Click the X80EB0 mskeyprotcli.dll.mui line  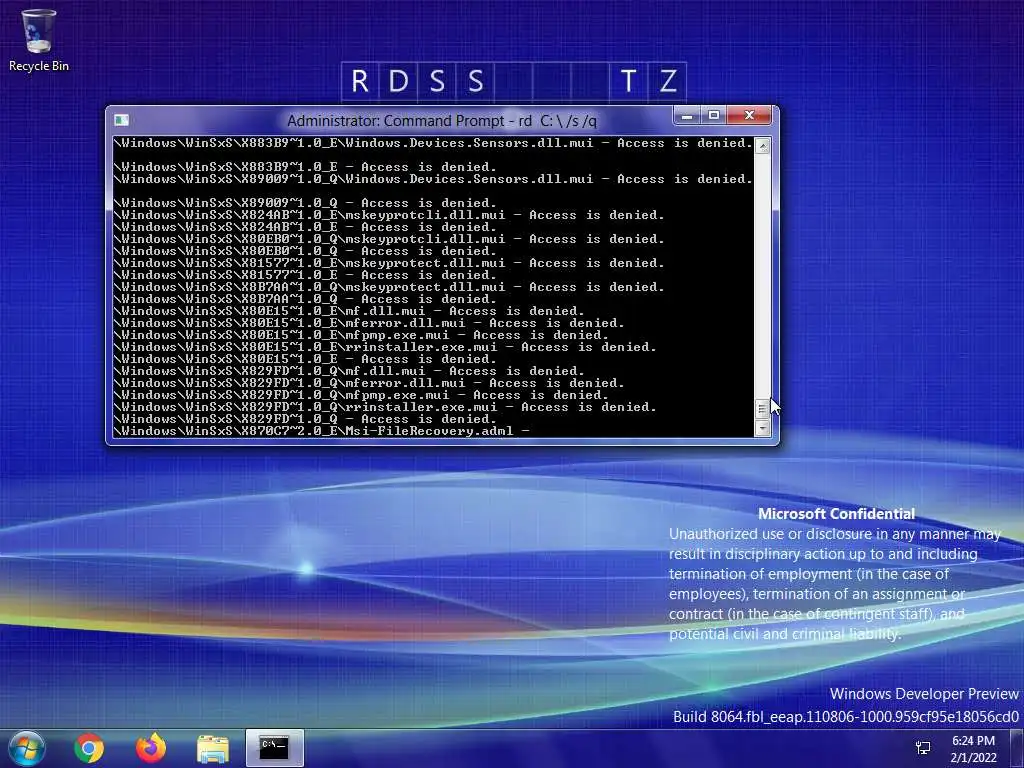point(389,239)
